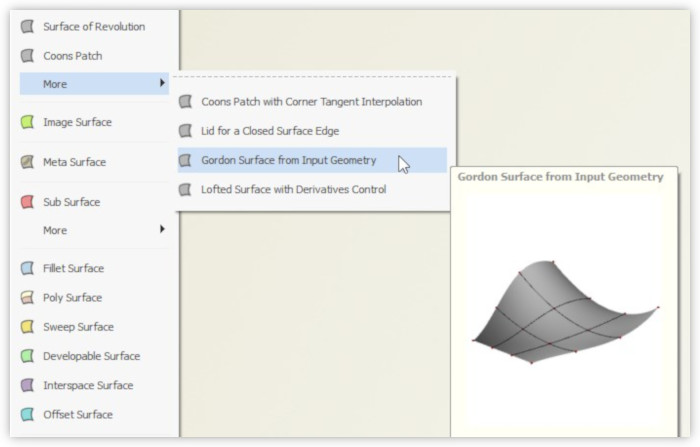Click the teal Offset Surface icon

tap(27, 414)
